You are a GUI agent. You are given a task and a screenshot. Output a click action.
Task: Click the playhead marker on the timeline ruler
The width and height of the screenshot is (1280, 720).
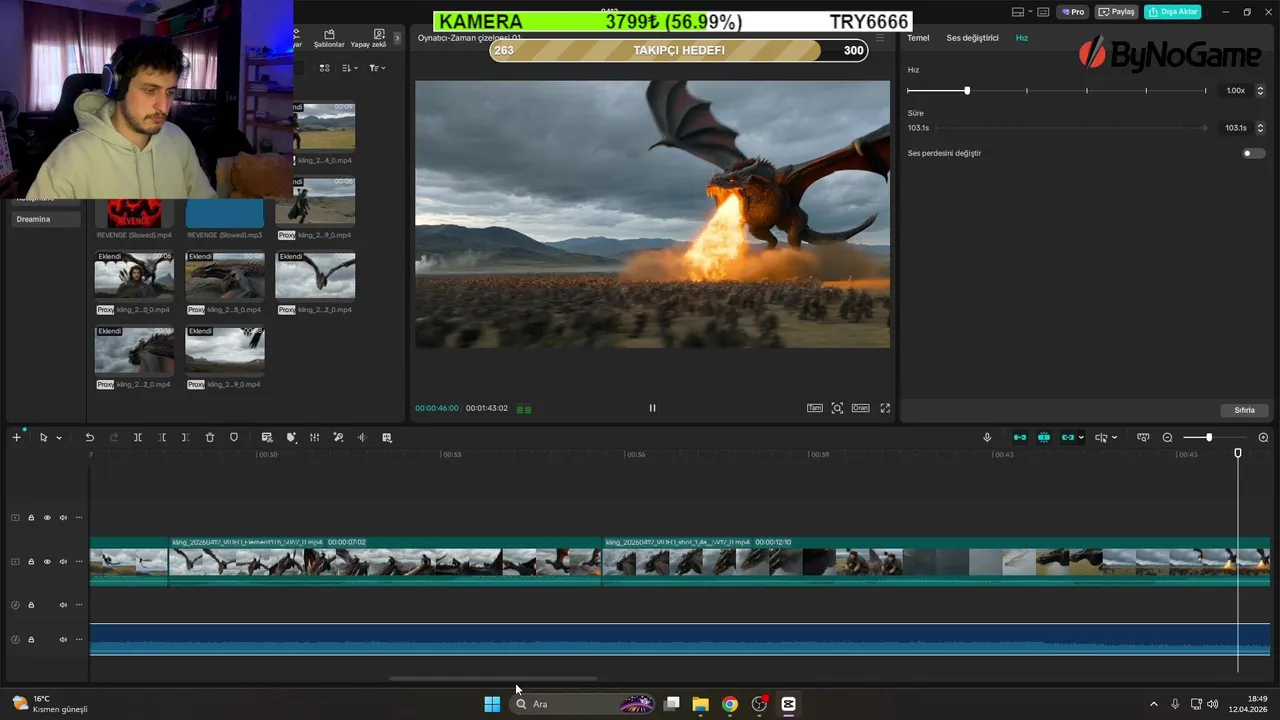(1237, 454)
